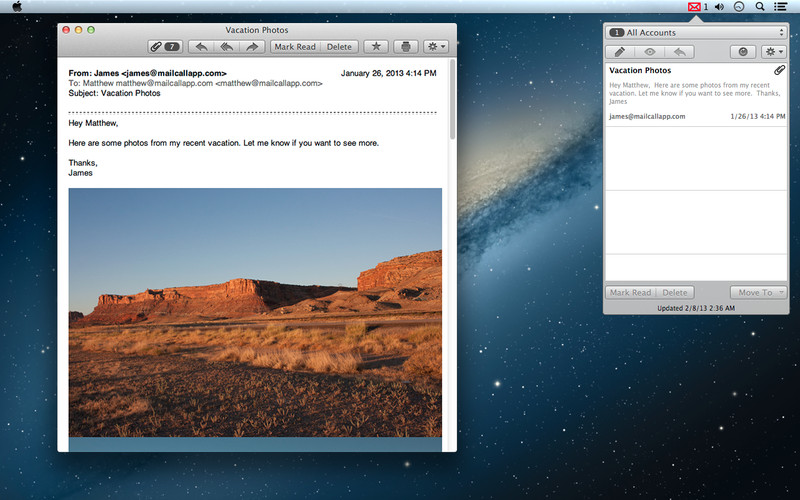This screenshot has width=800, height=500.
Task: Click the eye preview icon in popup
Action: [x=649, y=52]
